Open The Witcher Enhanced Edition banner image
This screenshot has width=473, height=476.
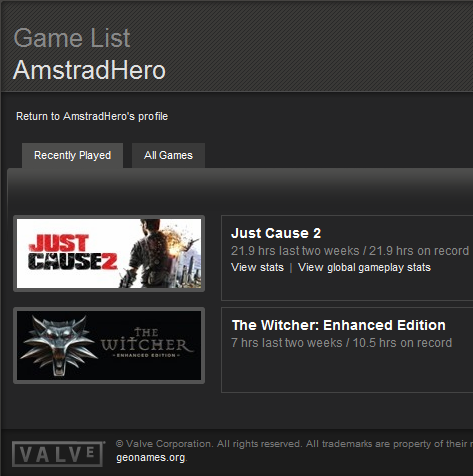click(109, 345)
